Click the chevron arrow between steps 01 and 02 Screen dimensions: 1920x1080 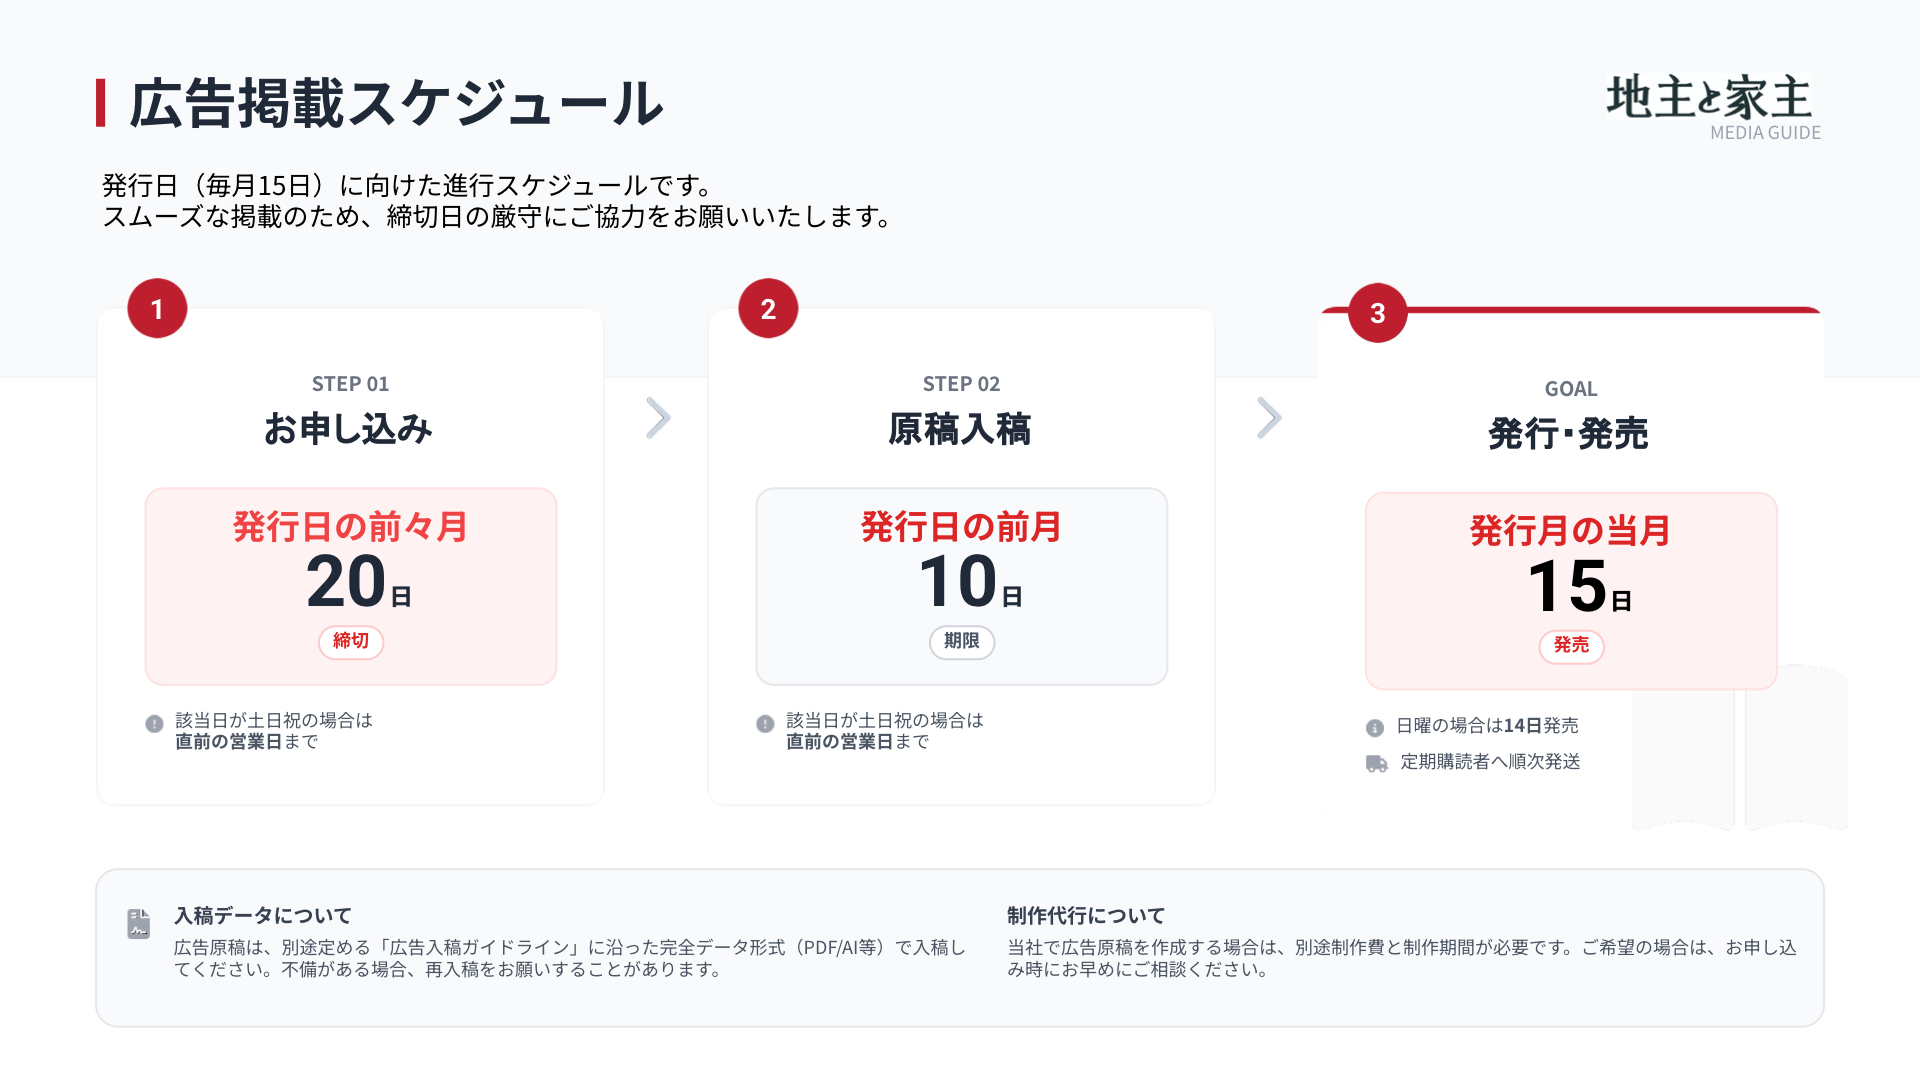click(x=657, y=418)
